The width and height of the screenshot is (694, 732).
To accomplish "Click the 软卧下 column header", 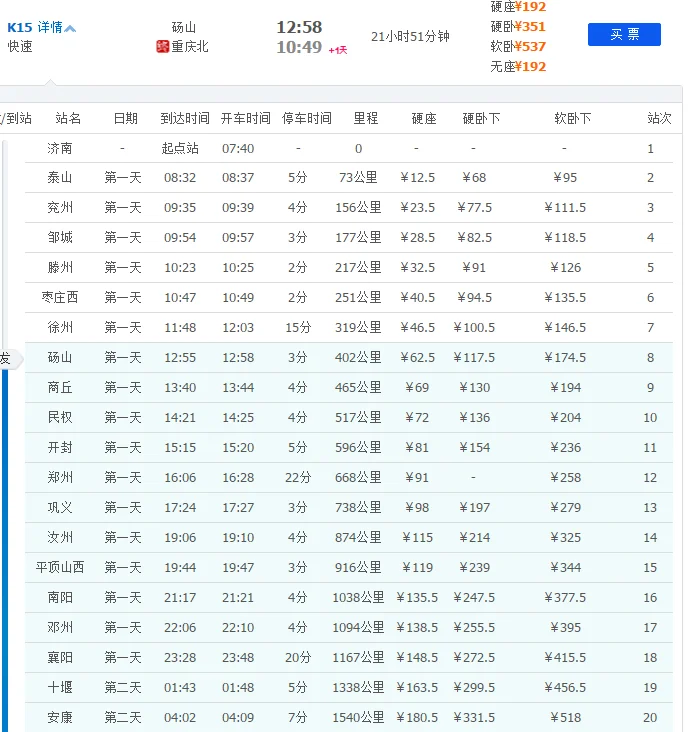I will coord(573,119).
